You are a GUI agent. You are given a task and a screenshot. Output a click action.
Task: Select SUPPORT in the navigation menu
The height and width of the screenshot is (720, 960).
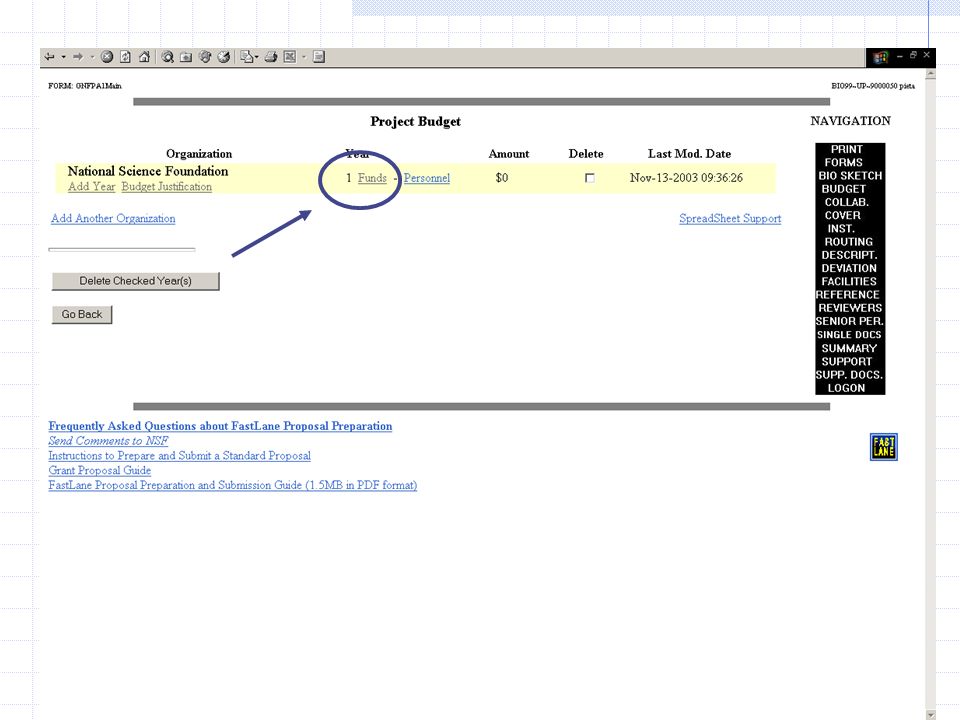[x=847, y=362]
